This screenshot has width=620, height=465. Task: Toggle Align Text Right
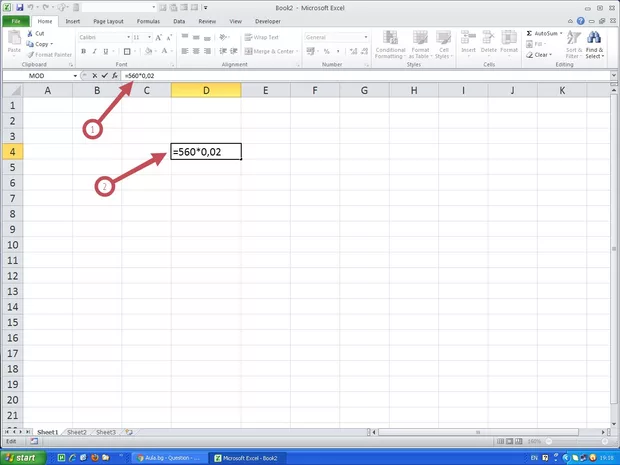click(207, 51)
